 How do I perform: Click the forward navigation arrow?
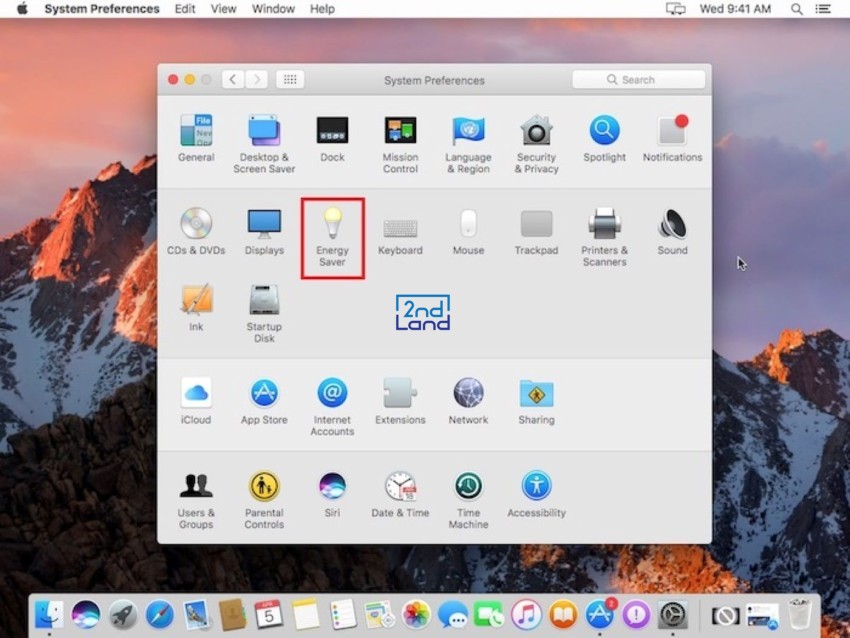(x=257, y=80)
